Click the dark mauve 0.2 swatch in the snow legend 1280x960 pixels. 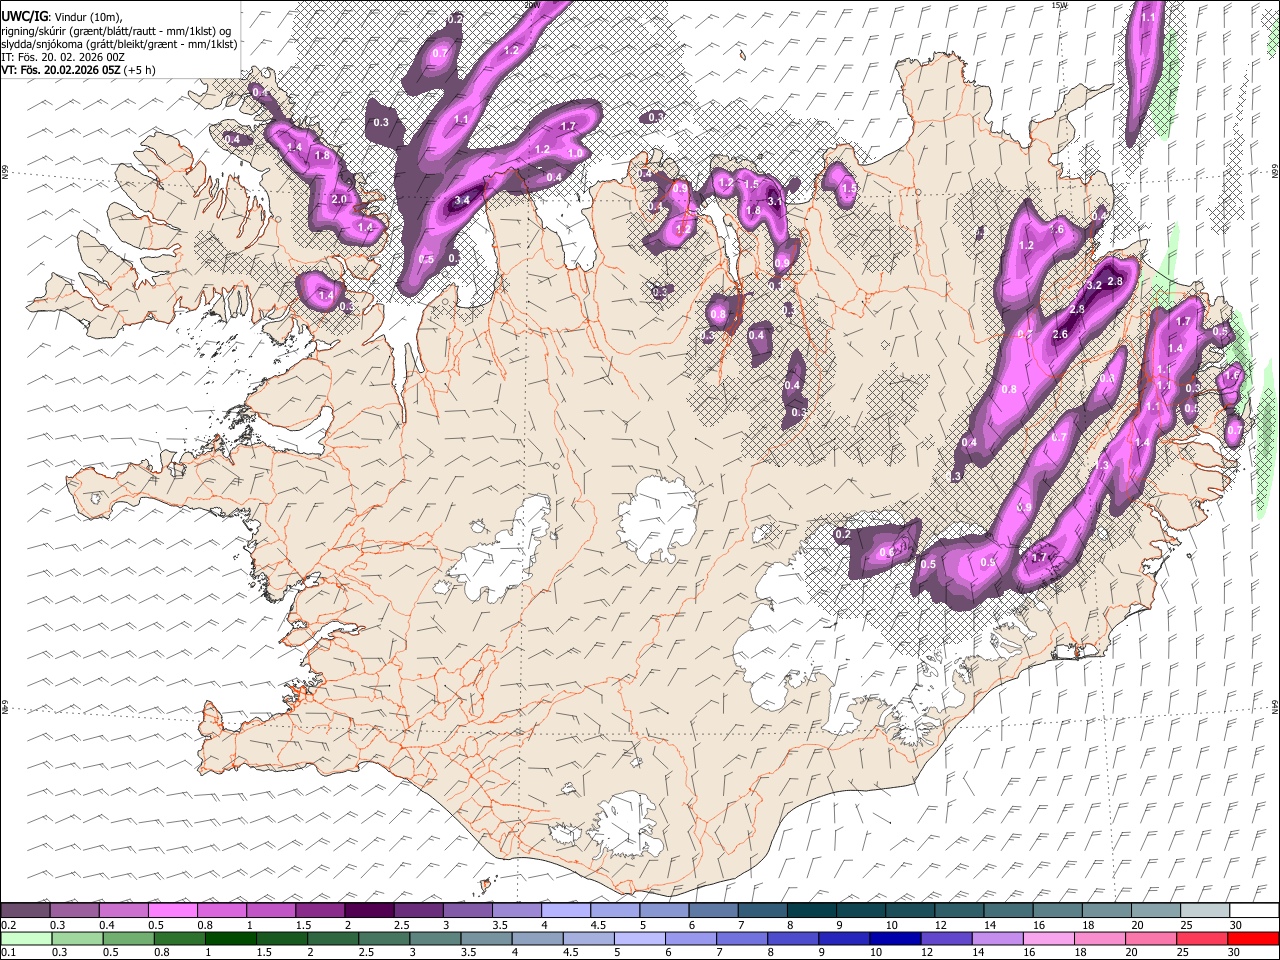coord(25,911)
